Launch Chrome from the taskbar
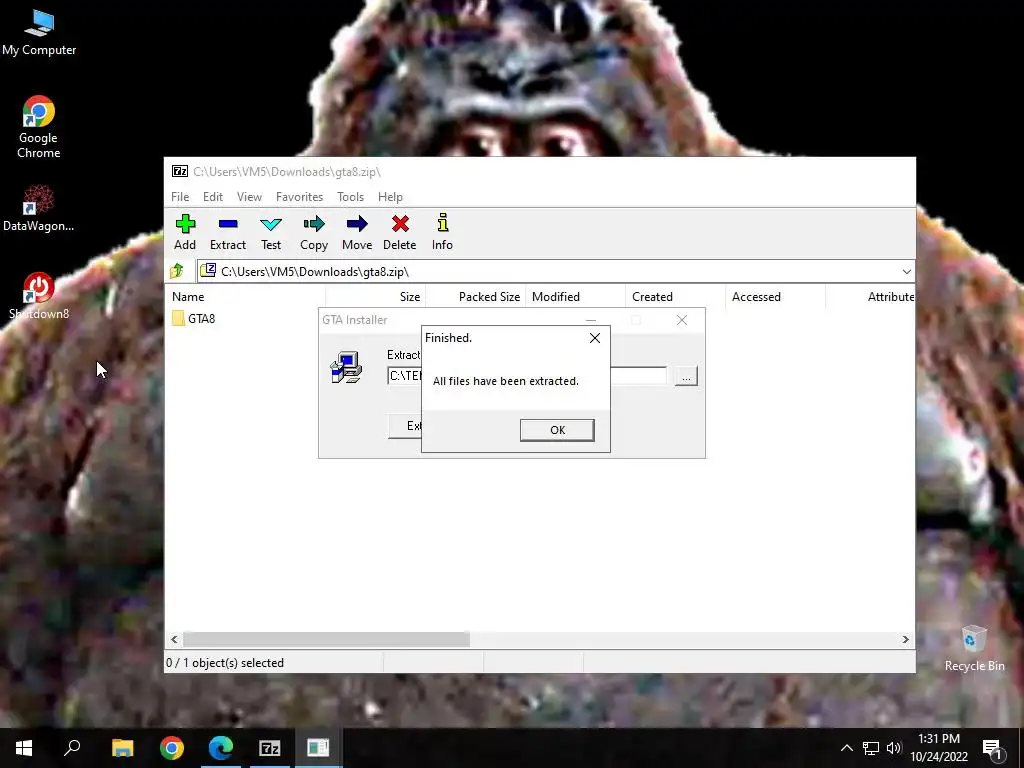 coord(172,748)
